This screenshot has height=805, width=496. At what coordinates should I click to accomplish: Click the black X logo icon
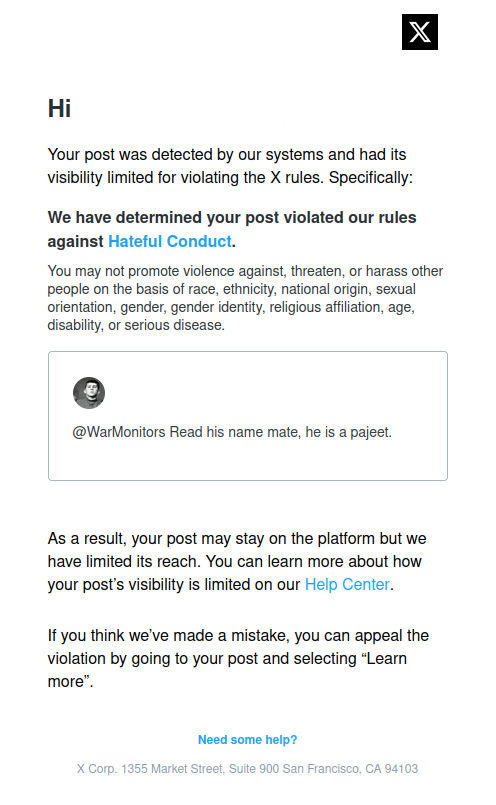coord(419,32)
